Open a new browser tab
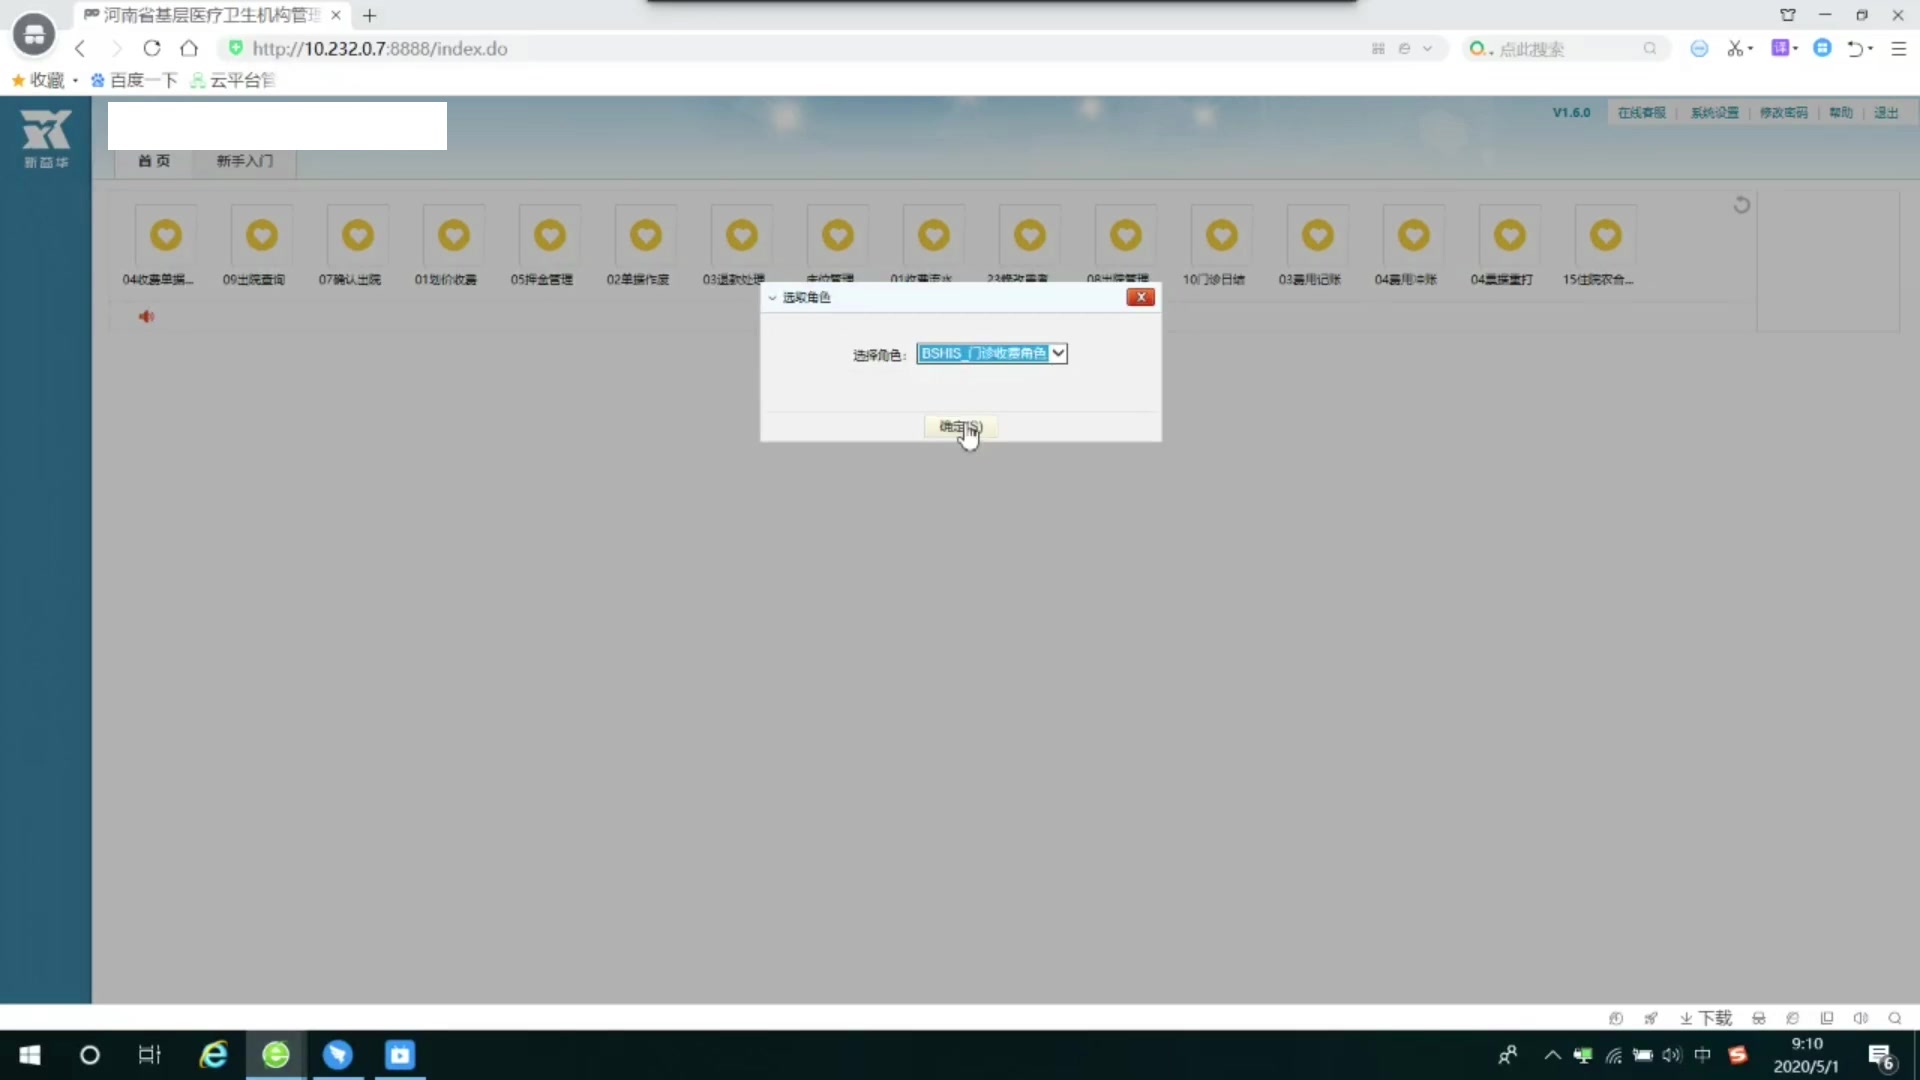Viewport: 1920px width, 1080px height. click(x=370, y=15)
